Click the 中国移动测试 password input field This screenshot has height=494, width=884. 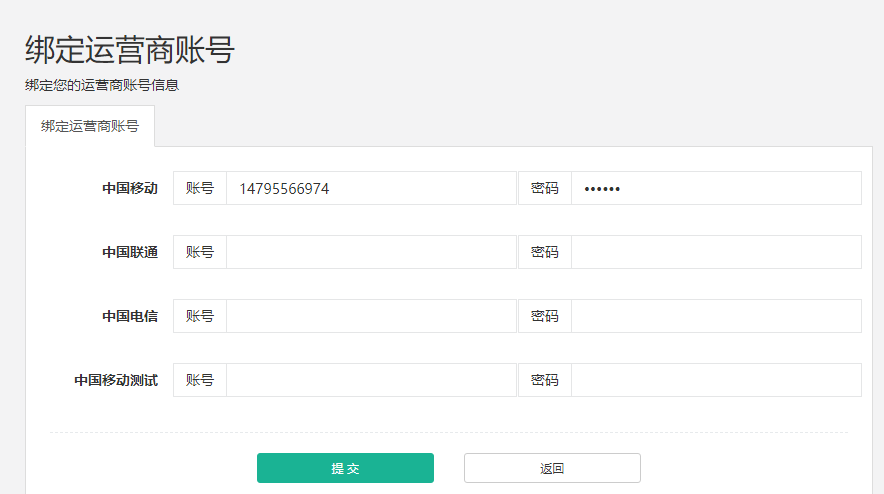(716, 380)
